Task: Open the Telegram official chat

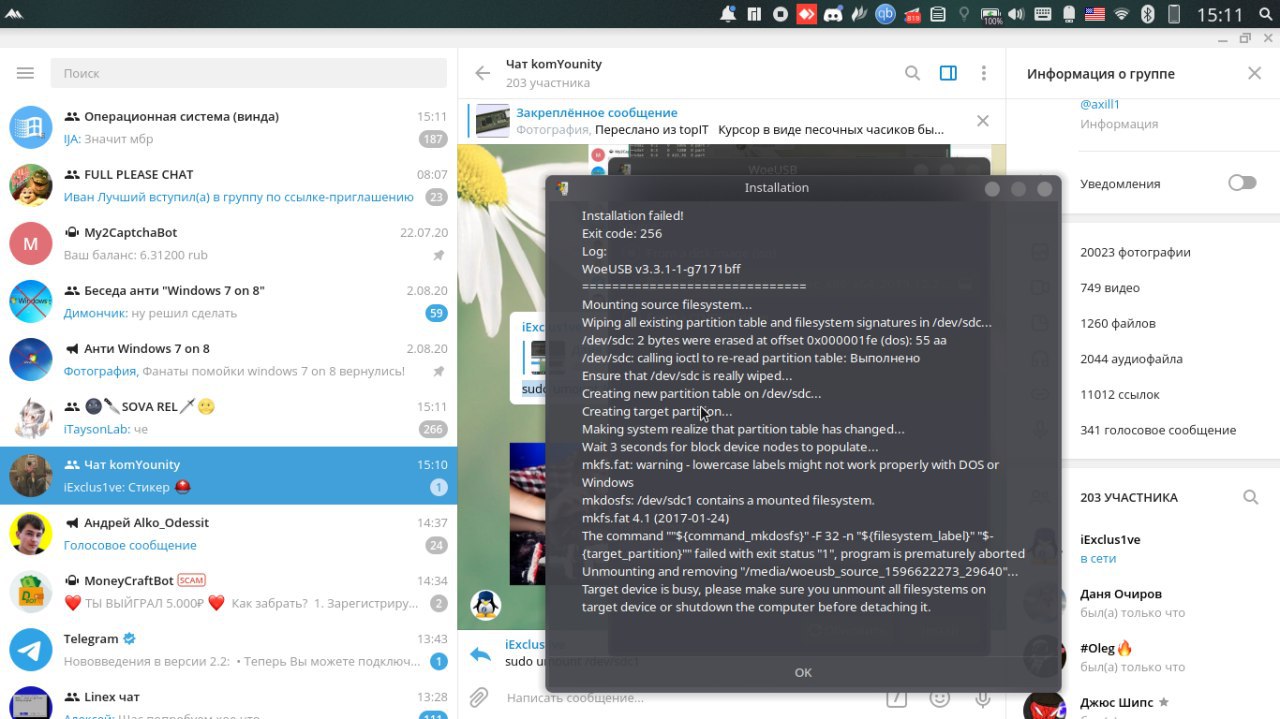Action: 228,650
